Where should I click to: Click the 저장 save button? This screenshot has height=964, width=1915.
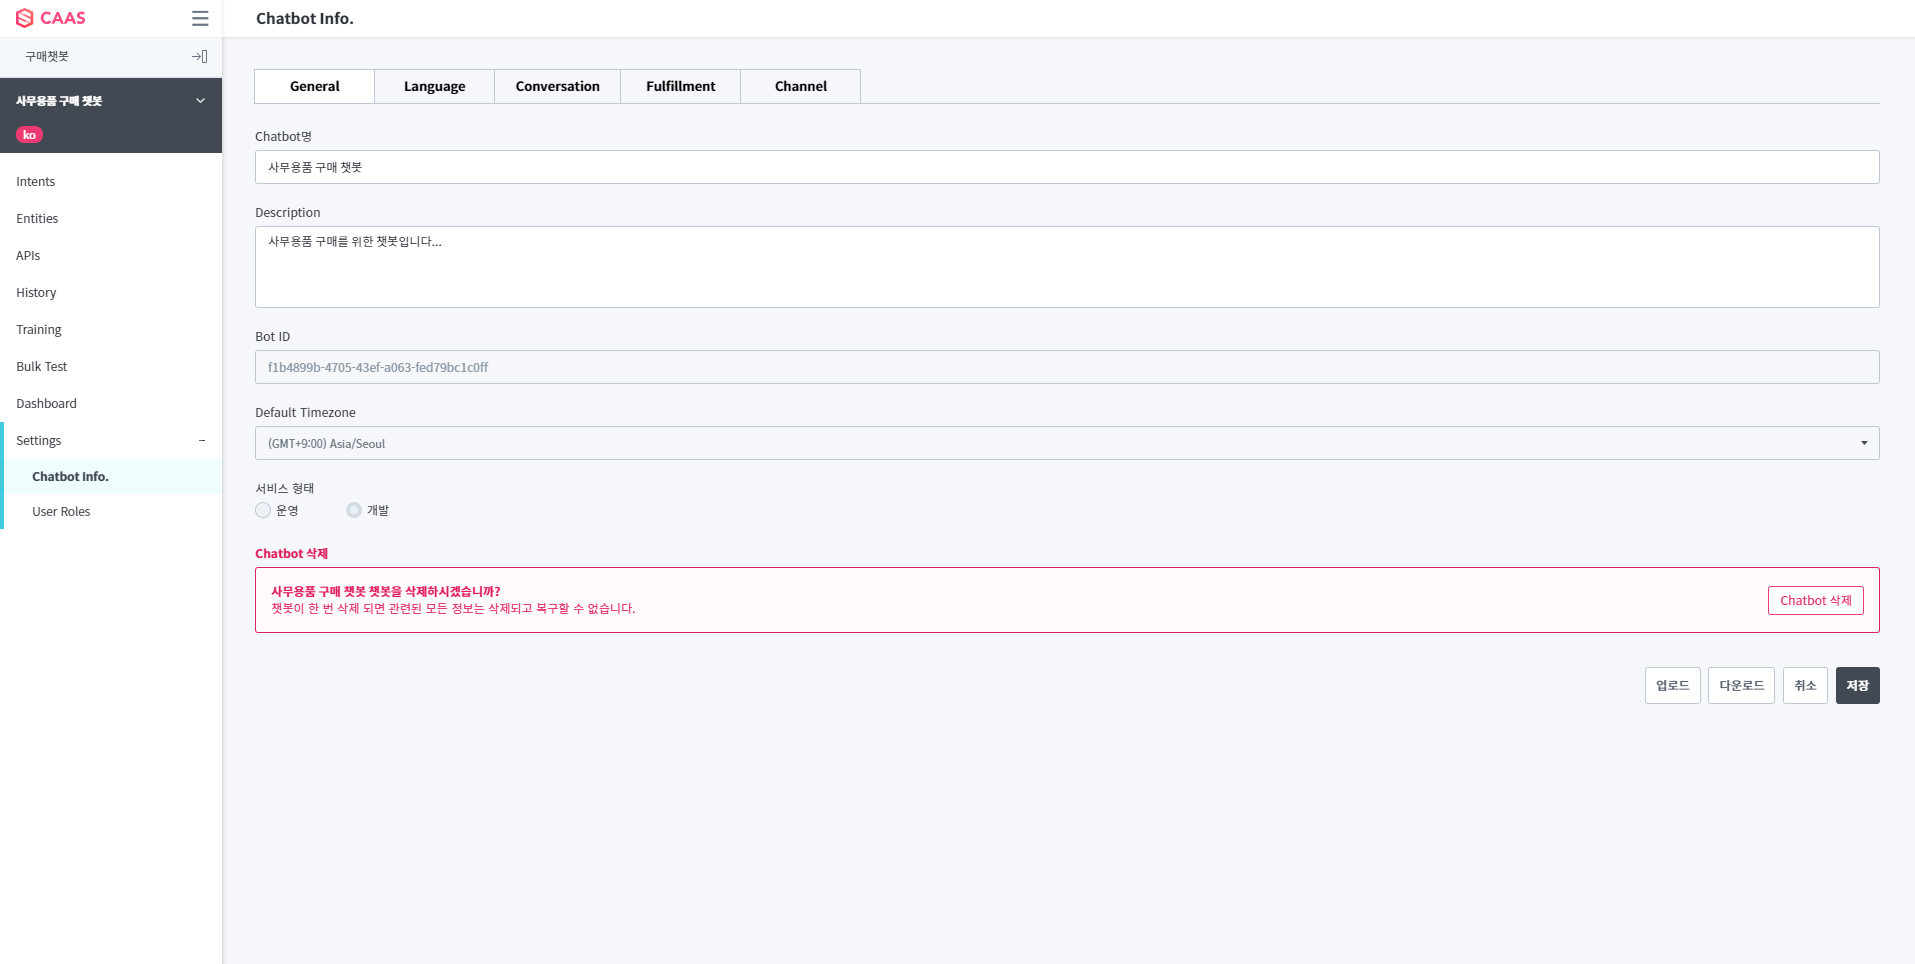point(1857,685)
